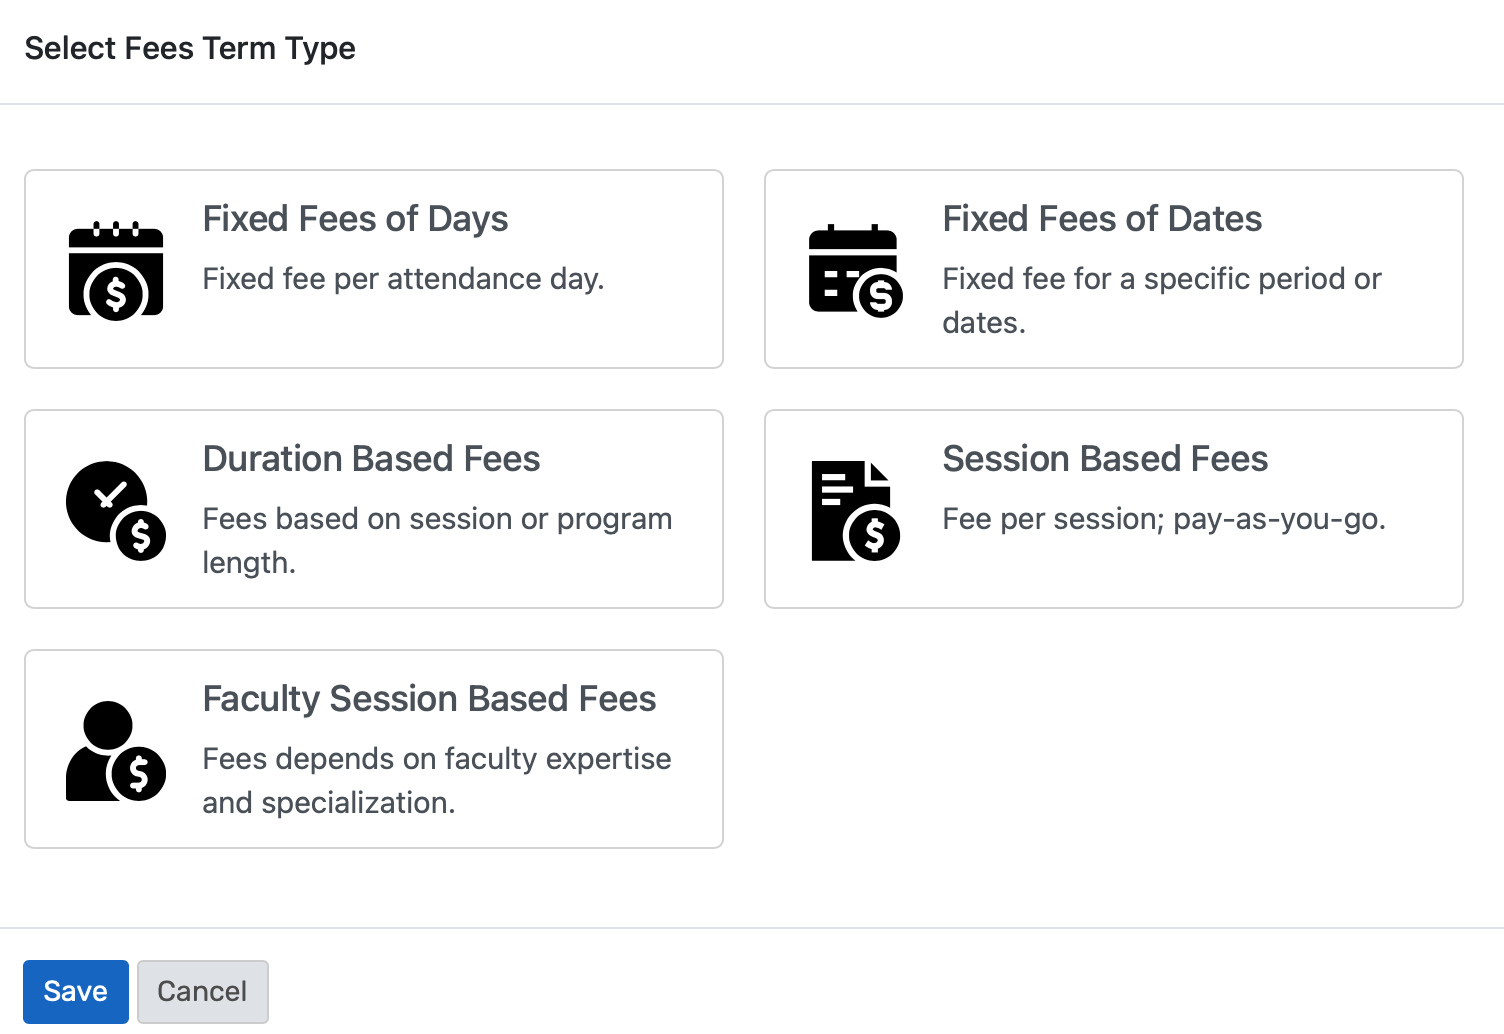
Task: Click the Select Fees Term Type header
Action: coord(190,47)
